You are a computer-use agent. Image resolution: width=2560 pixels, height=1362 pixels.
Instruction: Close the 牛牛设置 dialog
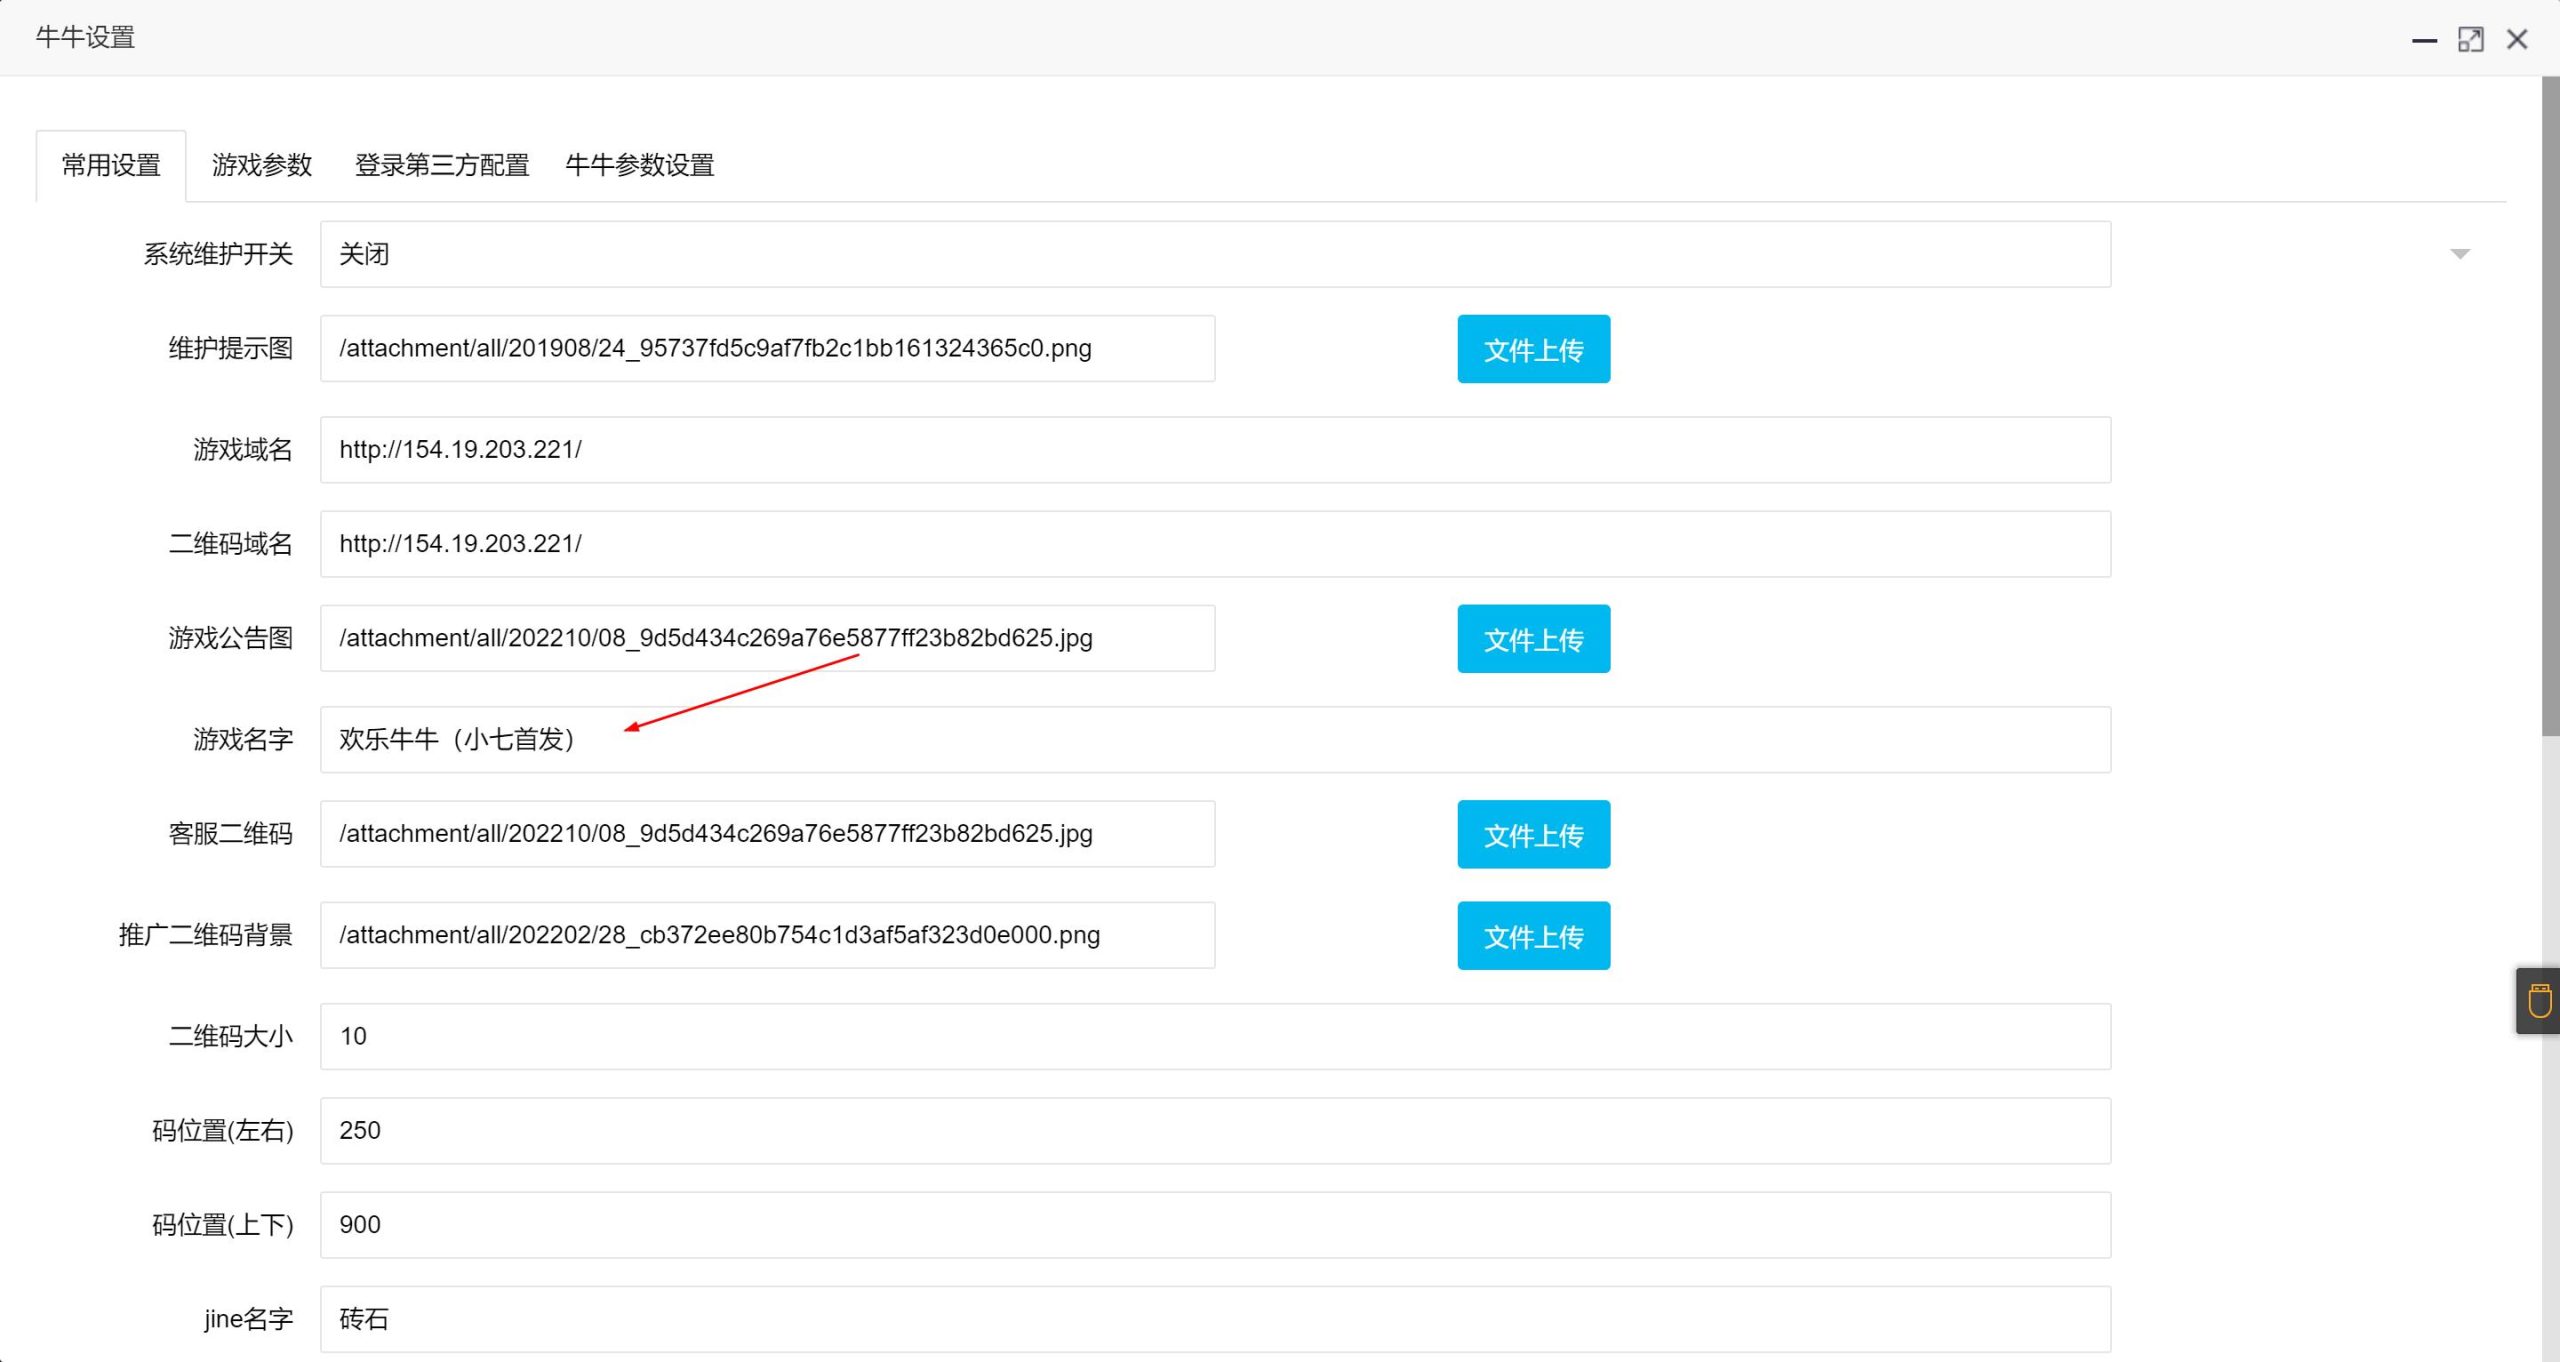coord(2517,40)
